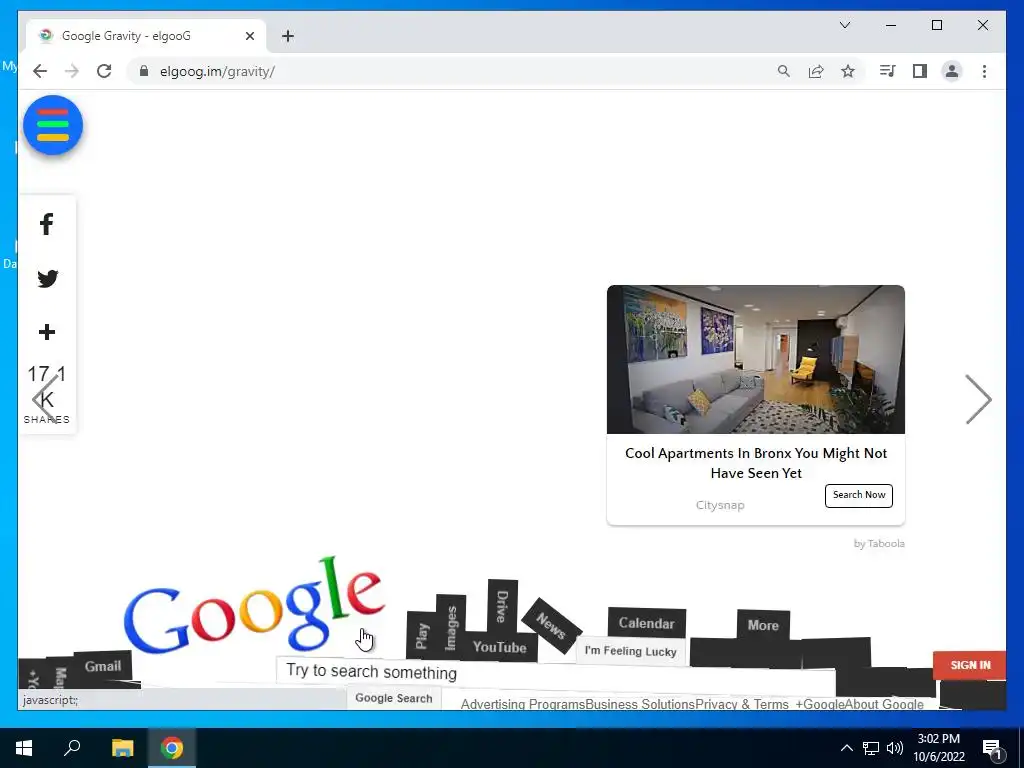This screenshot has width=1024, height=768.
Task: Open the Cool Apartments In Bronx headline
Action: pyautogui.click(x=756, y=463)
